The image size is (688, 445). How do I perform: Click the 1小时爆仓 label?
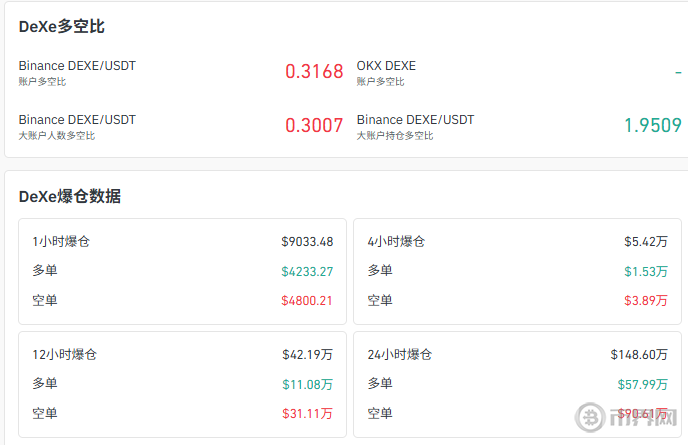point(61,241)
